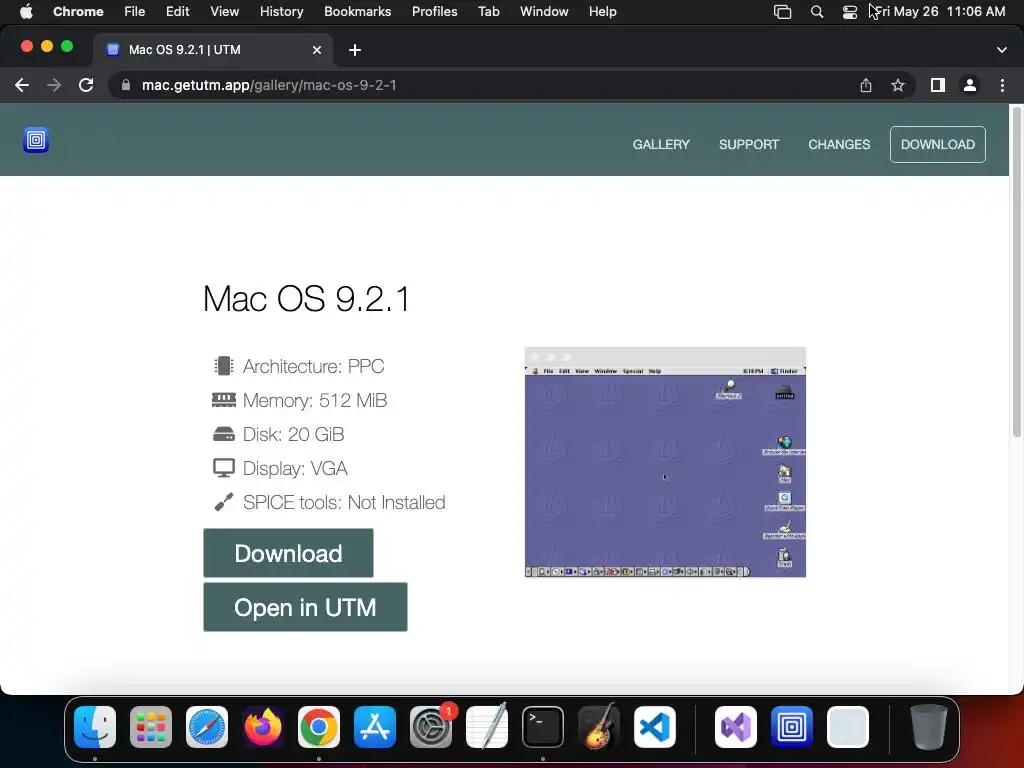The width and height of the screenshot is (1024, 768).
Task: Download the Mac OS 9.2.1 VM
Action: coord(288,553)
